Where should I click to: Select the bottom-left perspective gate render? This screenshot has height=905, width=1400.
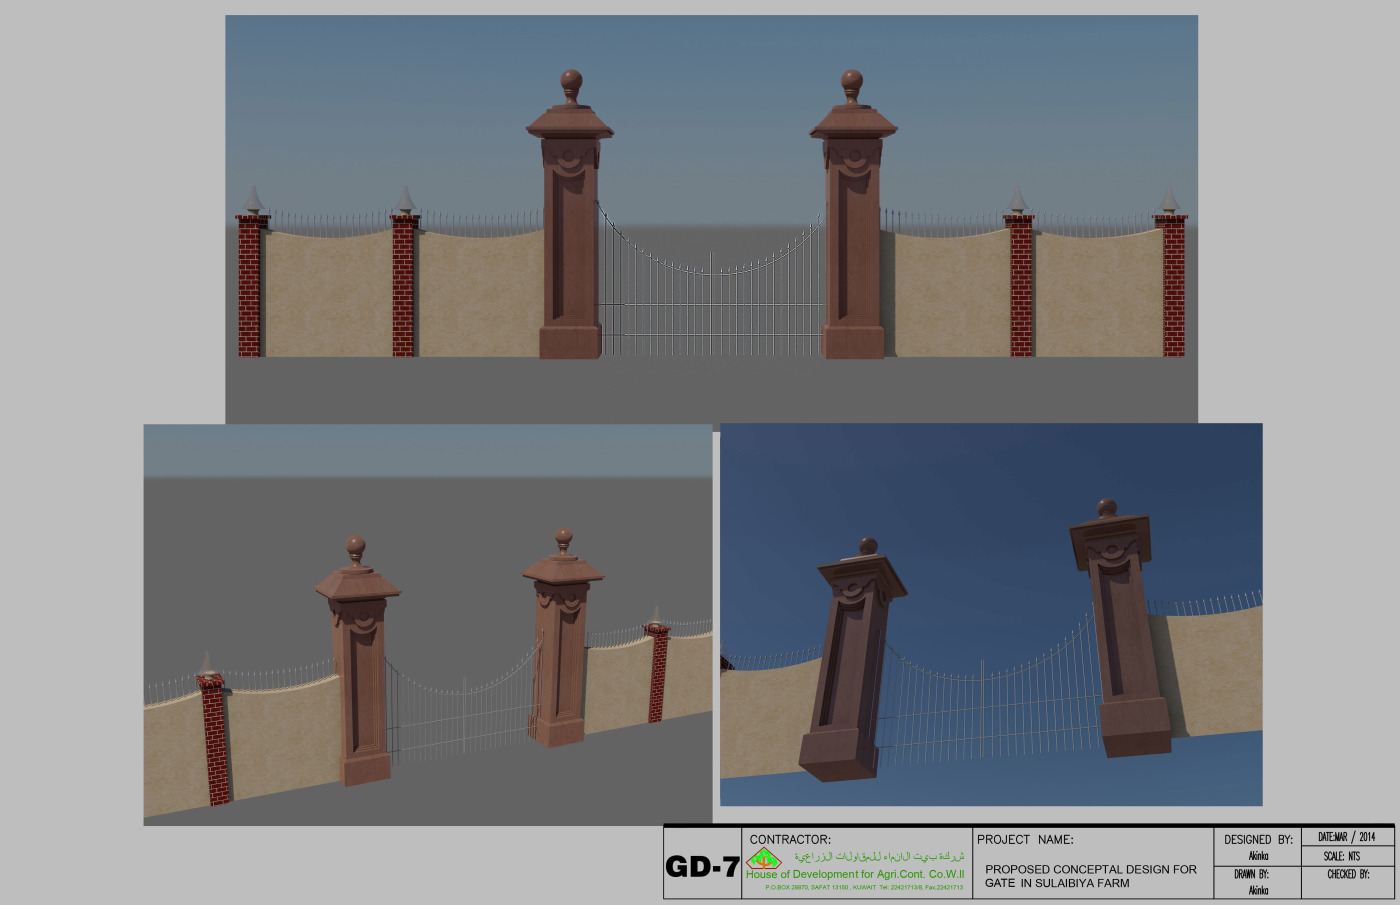pos(427,624)
